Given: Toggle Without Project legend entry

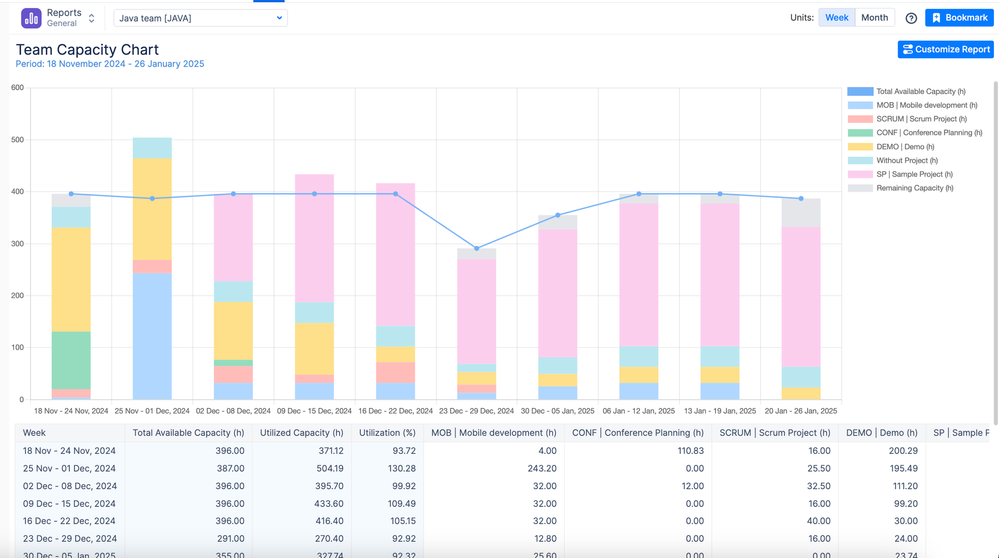Looking at the screenshot, I should coord(893,161).
